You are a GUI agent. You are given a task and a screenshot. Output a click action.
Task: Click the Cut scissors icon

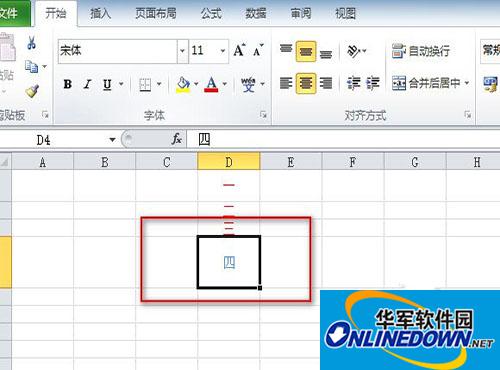(32, 43)
